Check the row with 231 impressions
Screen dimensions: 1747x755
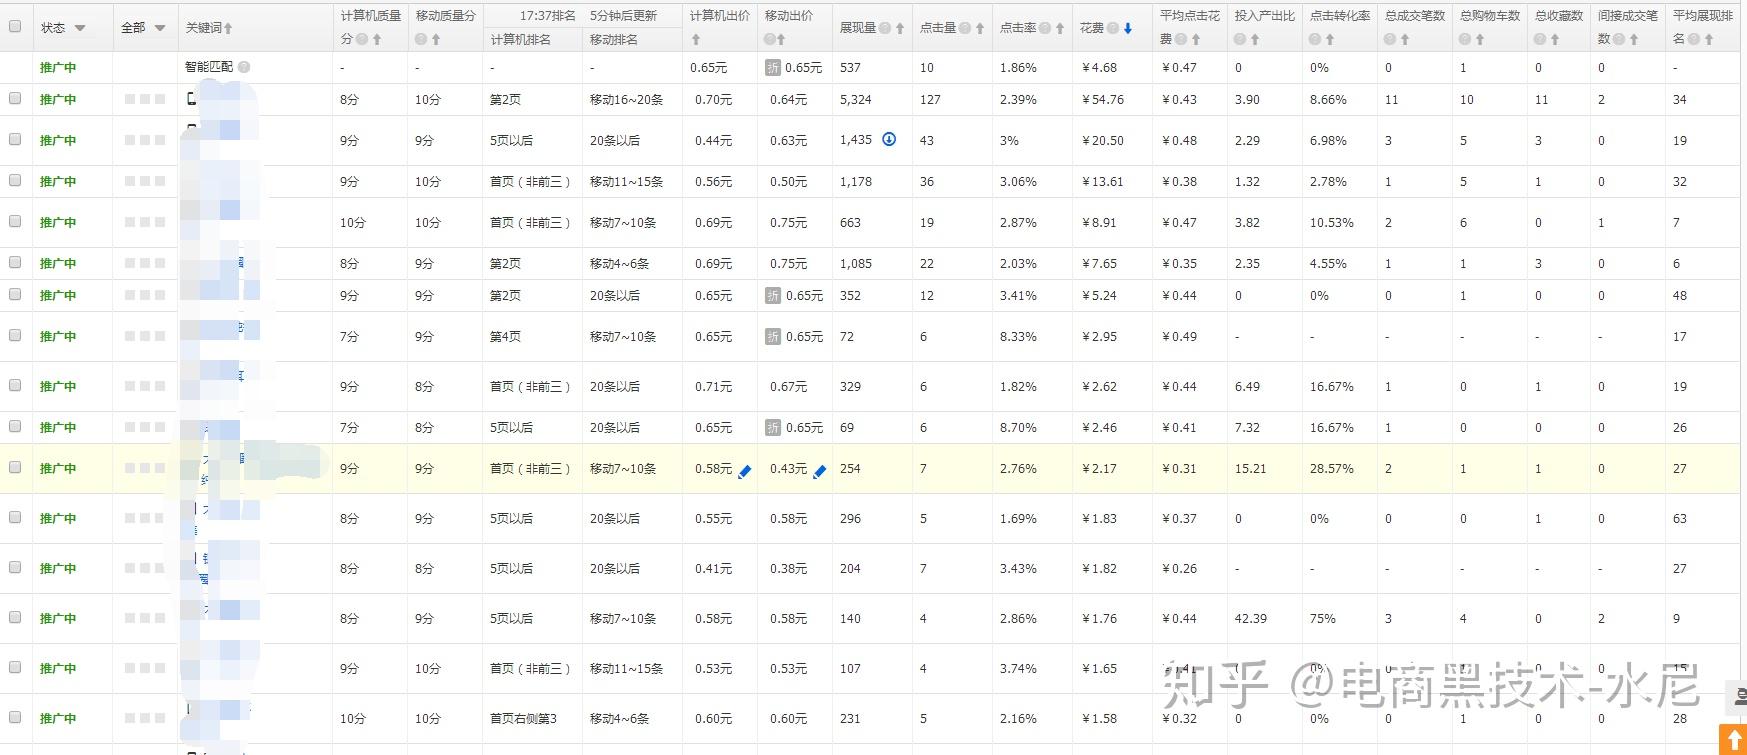pos(15,717)
